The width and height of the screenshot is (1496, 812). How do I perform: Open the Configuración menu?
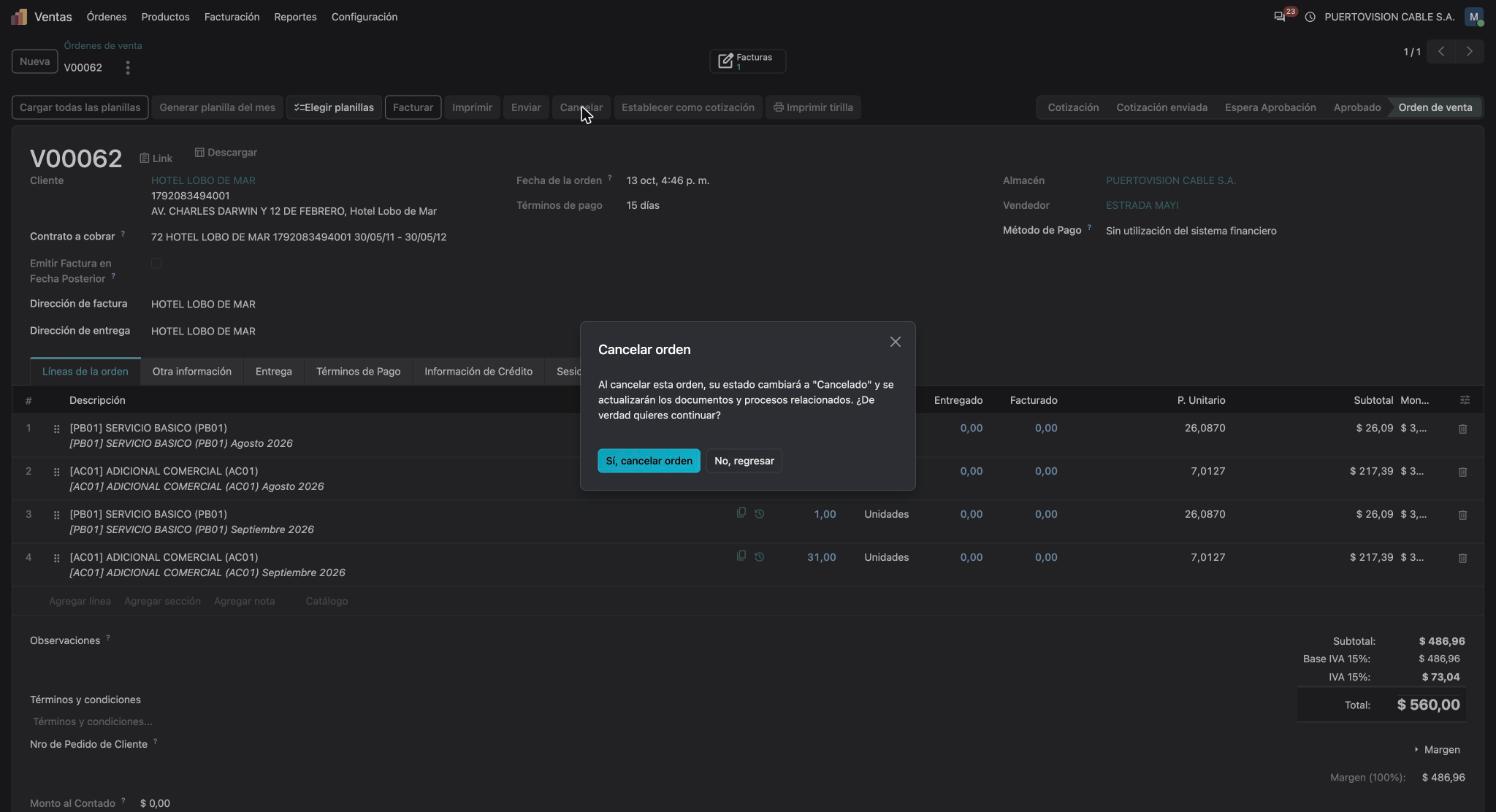pyautogui.click(x=364, y=17)
